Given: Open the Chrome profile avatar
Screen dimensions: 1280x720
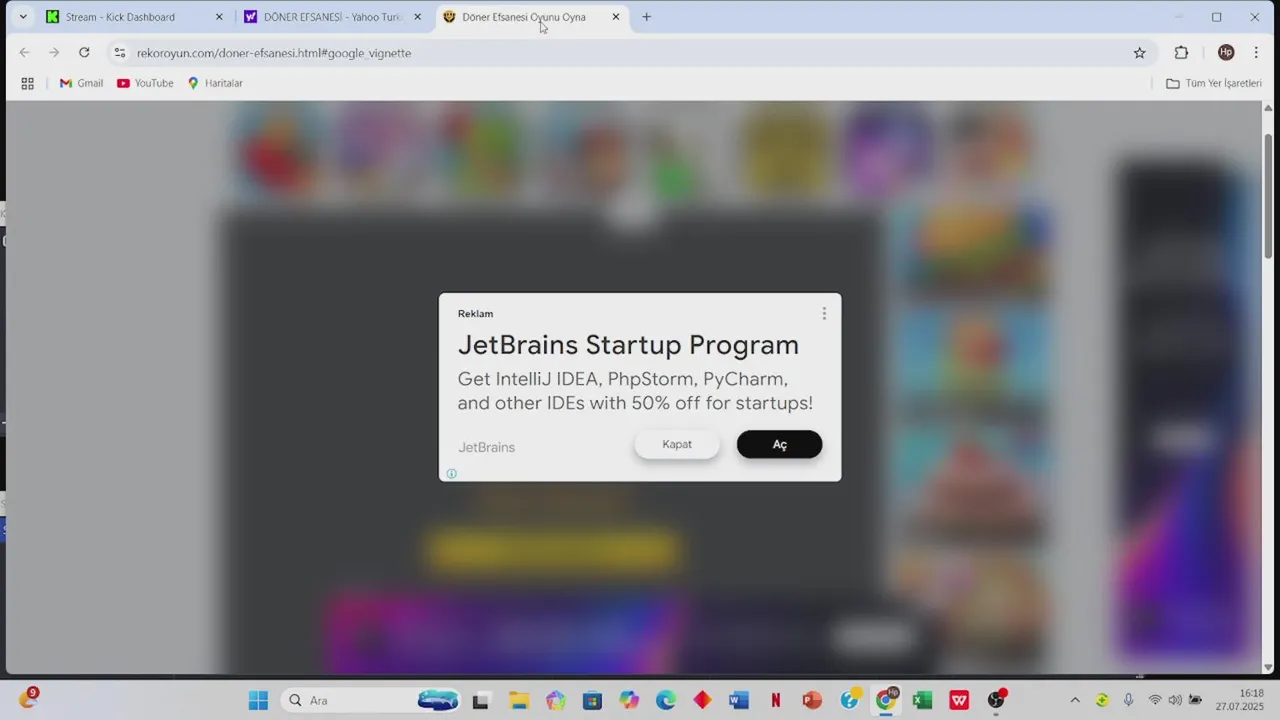Looking at the screenshot, I should [x=1226, y=53].
